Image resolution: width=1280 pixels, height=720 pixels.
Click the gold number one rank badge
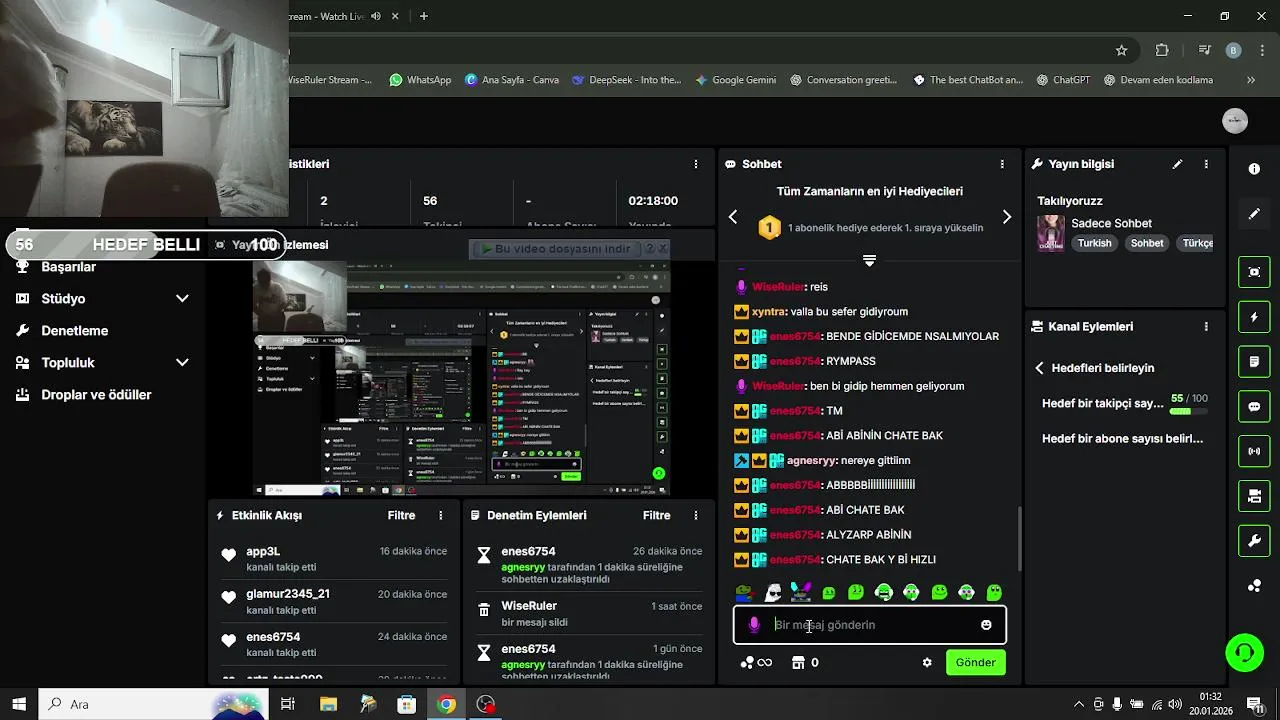[x=769, y=228]
